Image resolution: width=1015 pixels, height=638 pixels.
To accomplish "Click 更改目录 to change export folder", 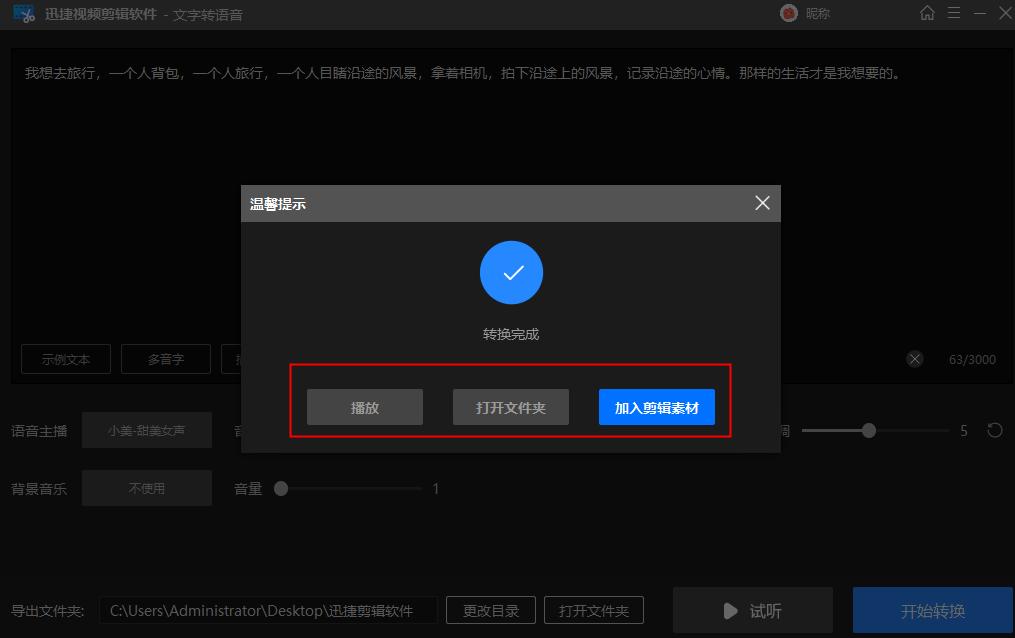I will click(x=491, y=610).
